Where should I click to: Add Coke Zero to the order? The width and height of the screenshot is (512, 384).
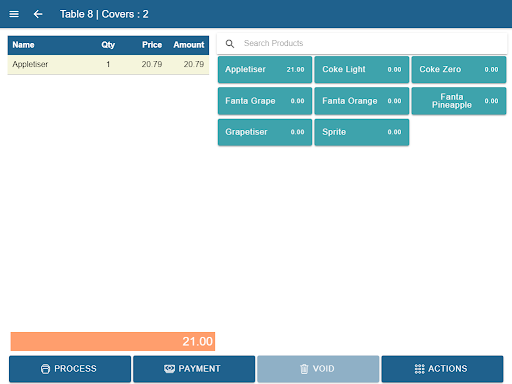459,69
